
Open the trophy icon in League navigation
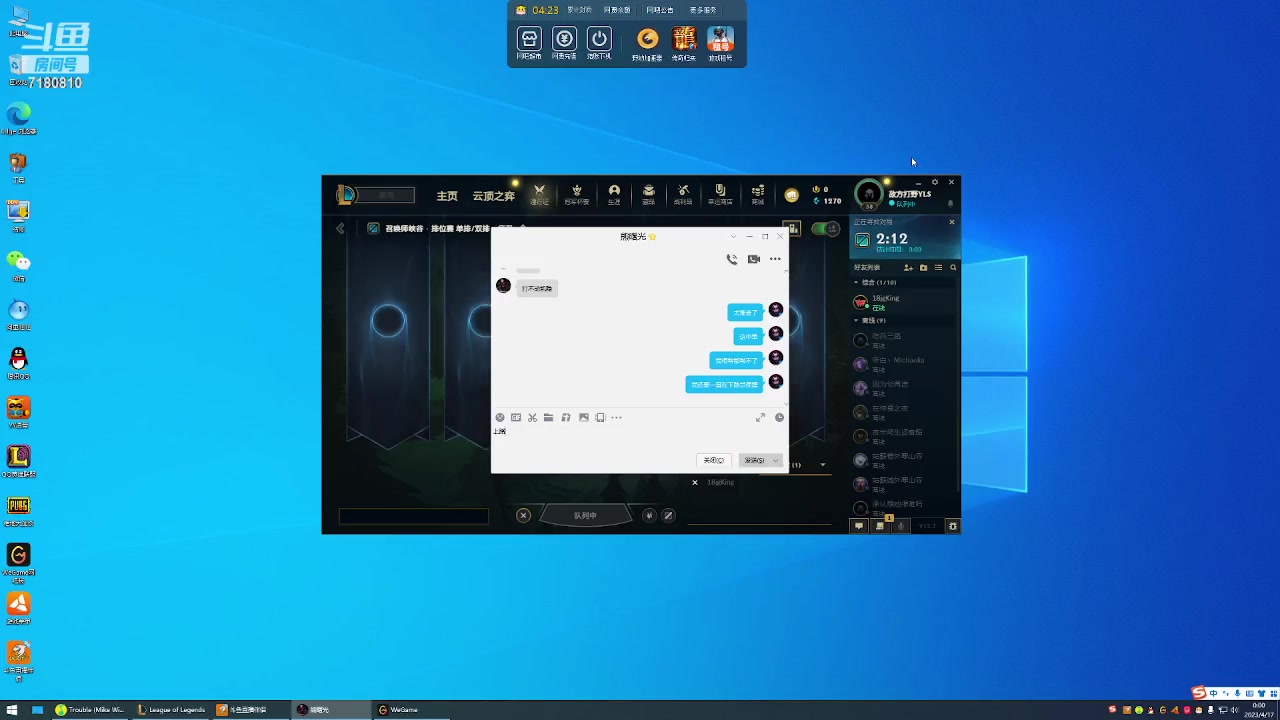[x=576, y=194]
